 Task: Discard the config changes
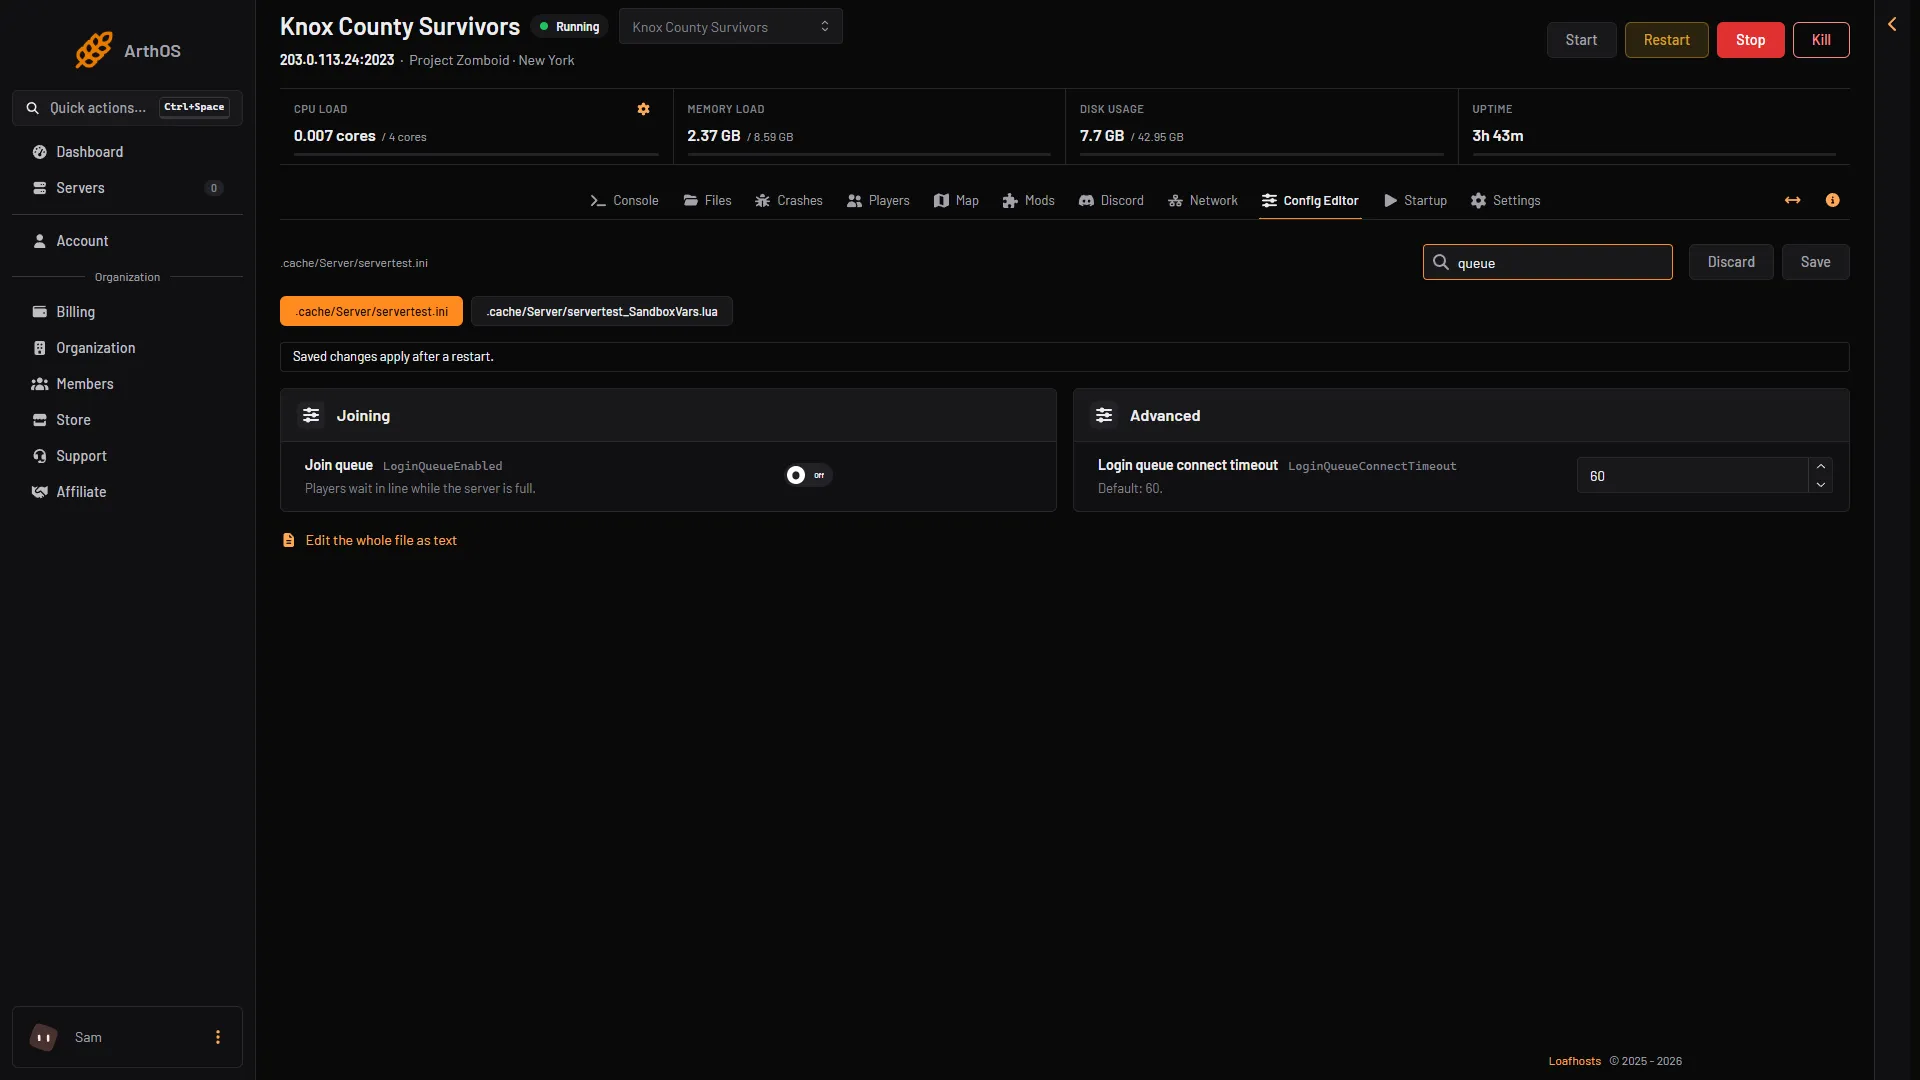pos(1731,262)
